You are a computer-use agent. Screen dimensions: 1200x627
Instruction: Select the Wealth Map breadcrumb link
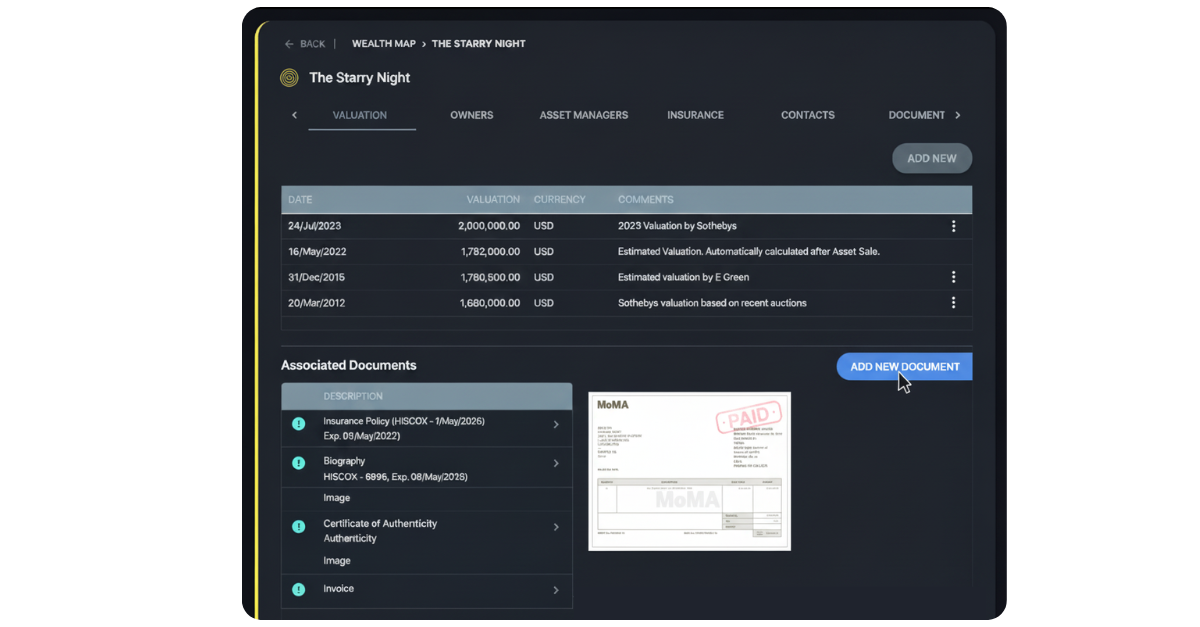(x=384, y=43)
